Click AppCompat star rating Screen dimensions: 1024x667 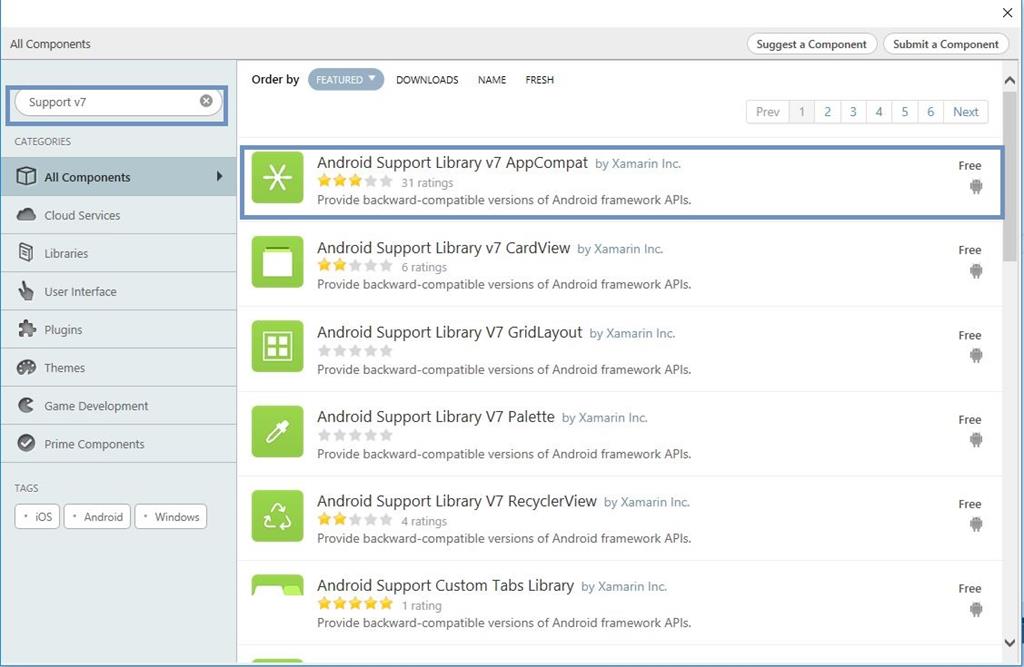[355, 181]
